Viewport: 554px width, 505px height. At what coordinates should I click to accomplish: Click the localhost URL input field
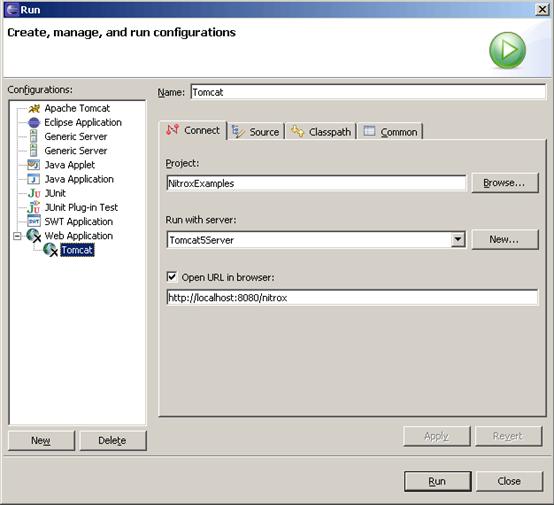click(352, 298)
